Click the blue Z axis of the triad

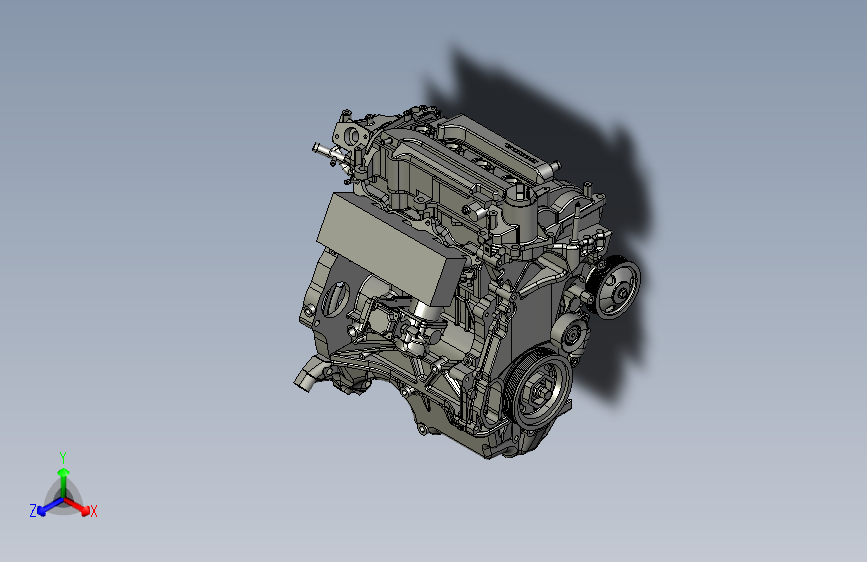(x=50, y=507)
